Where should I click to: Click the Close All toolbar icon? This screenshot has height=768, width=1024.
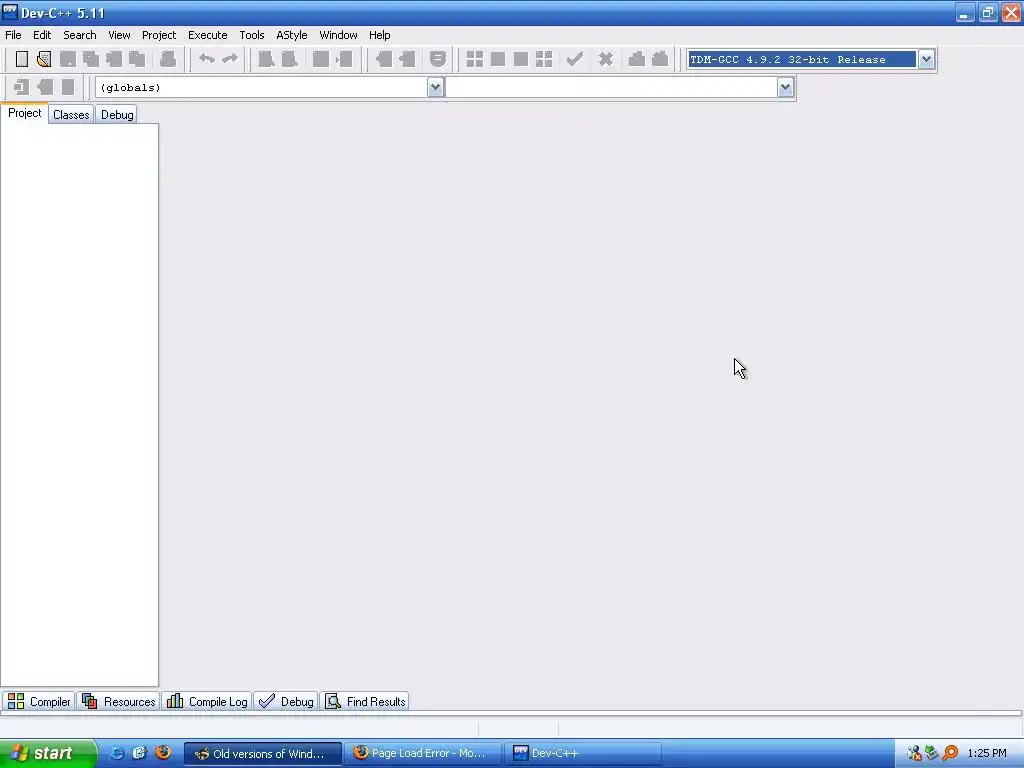point(137,59)
